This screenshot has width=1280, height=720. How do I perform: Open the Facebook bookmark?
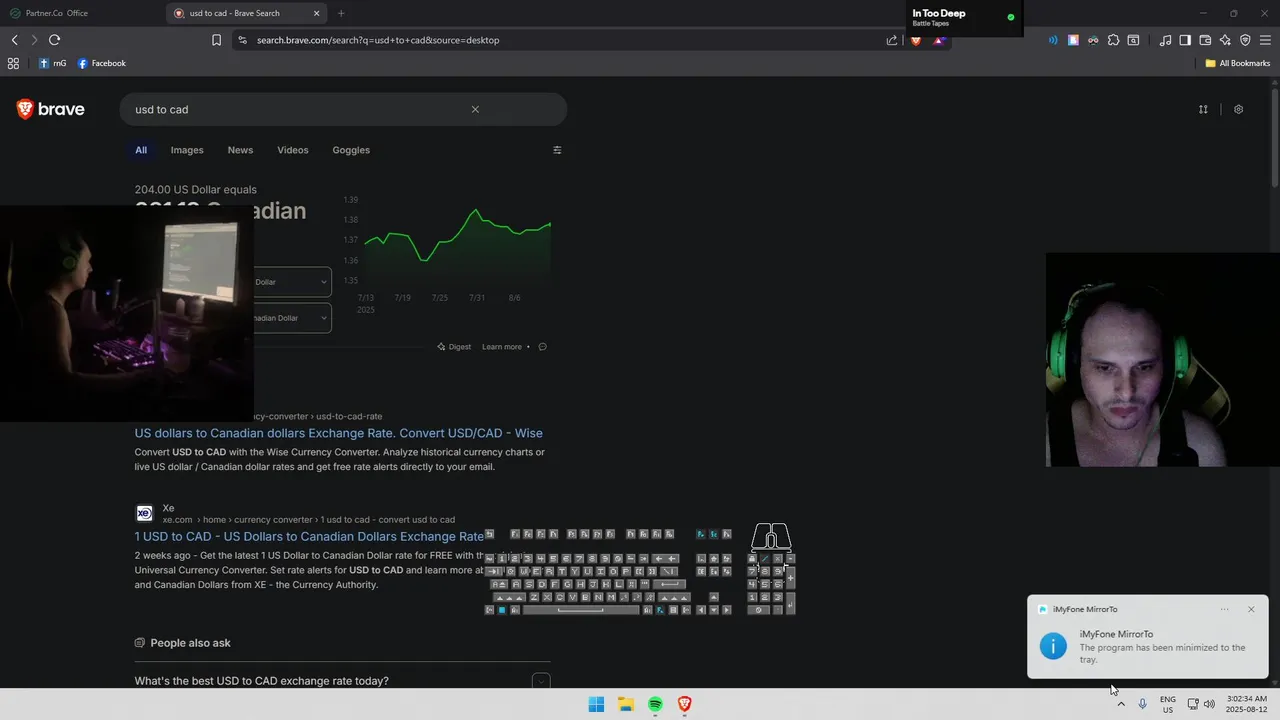[102, 63]
